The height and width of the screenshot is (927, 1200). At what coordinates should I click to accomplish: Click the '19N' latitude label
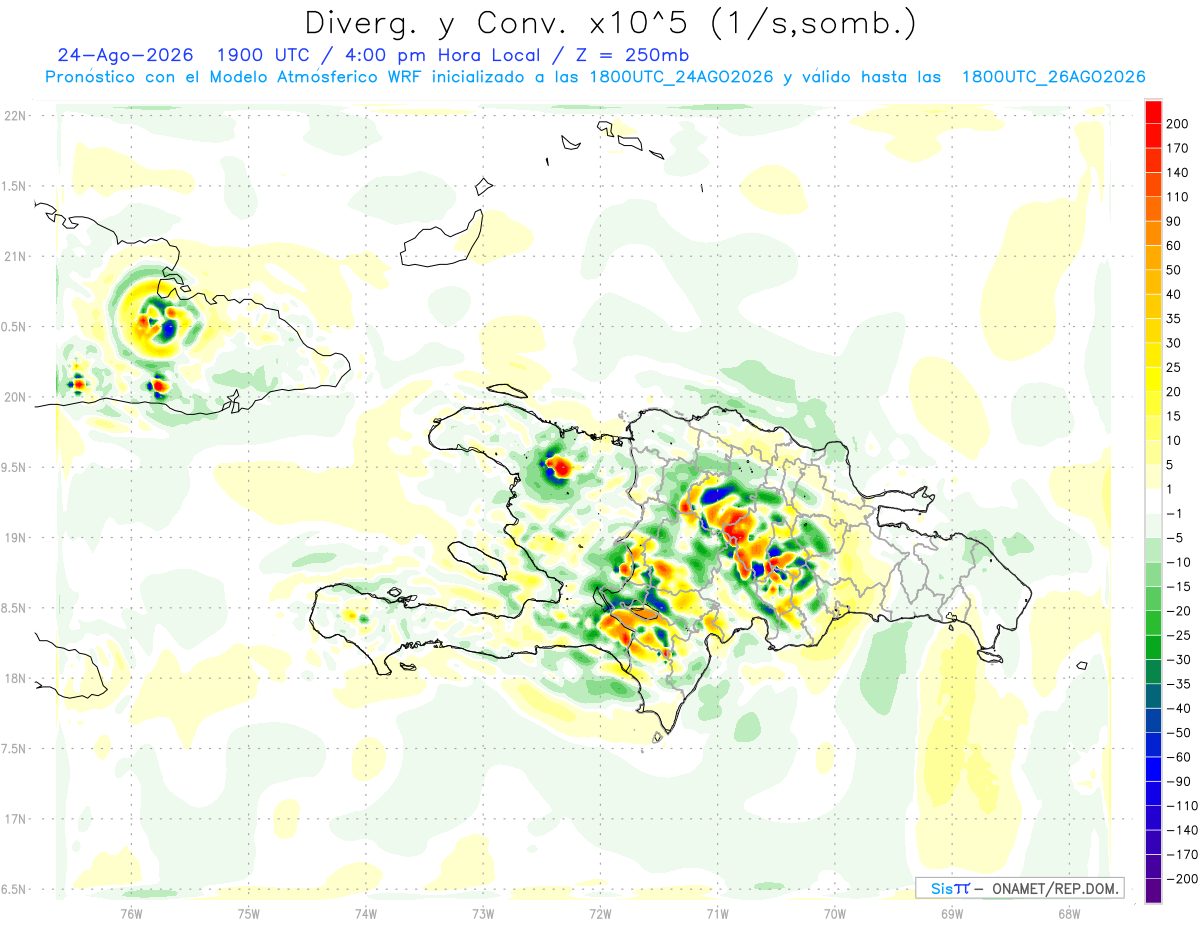click(15, 538)
